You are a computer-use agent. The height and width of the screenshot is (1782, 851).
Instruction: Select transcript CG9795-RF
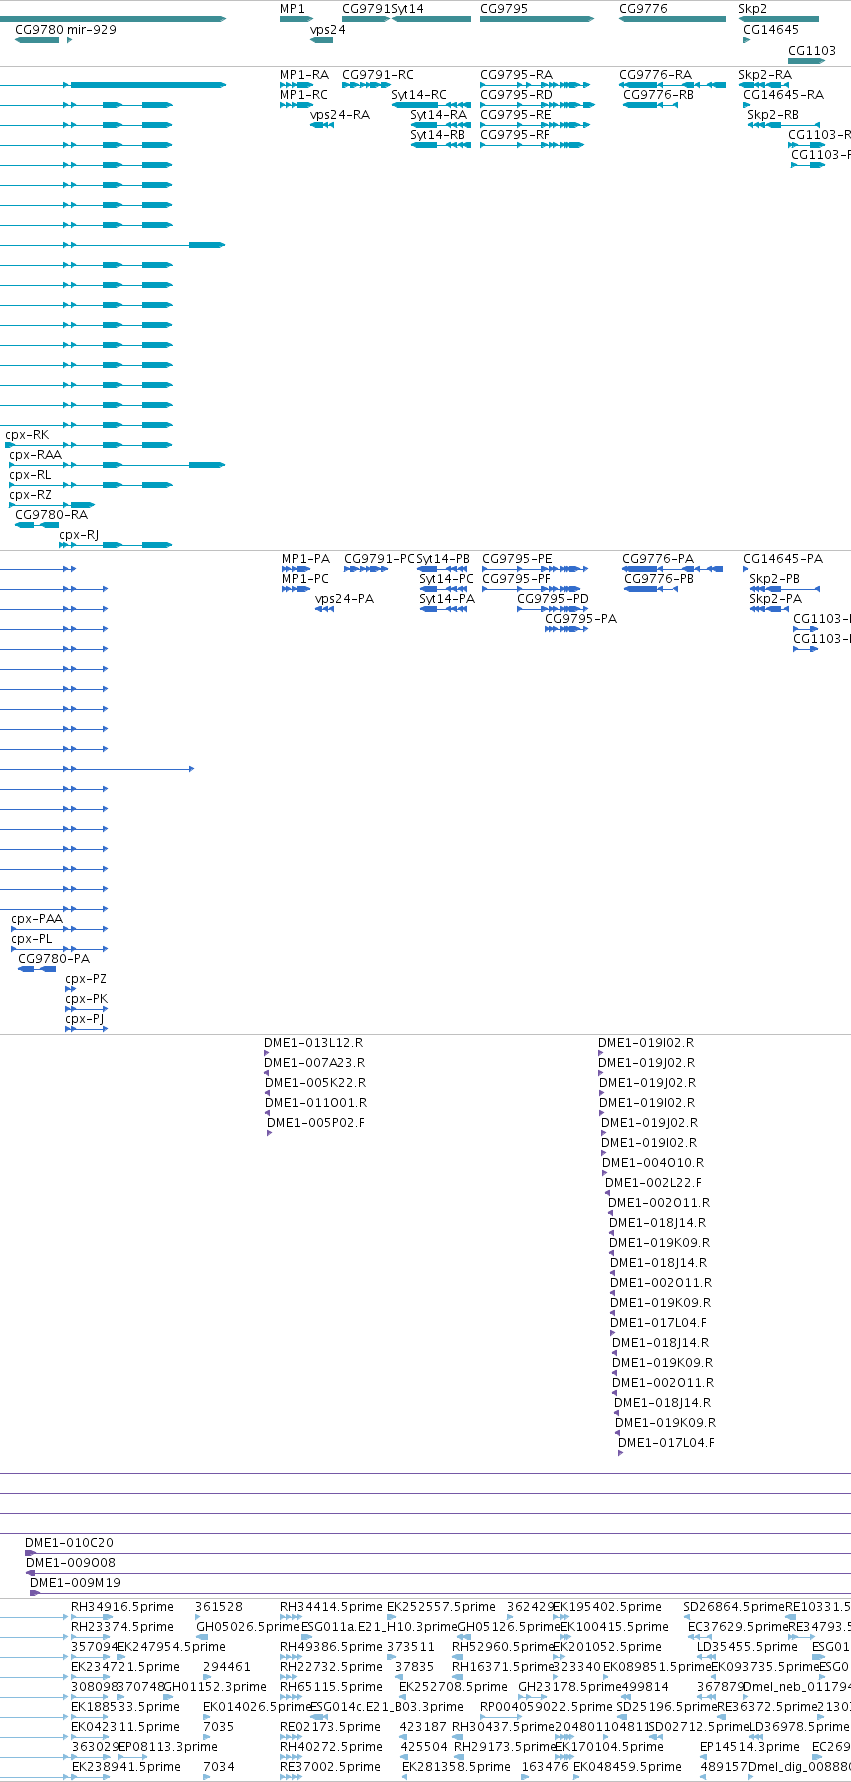[x=515, y=135]
